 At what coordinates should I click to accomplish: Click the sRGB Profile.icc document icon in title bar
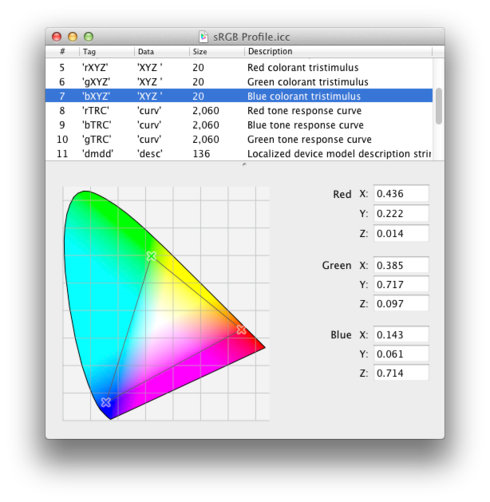click(x=204, y=37)
